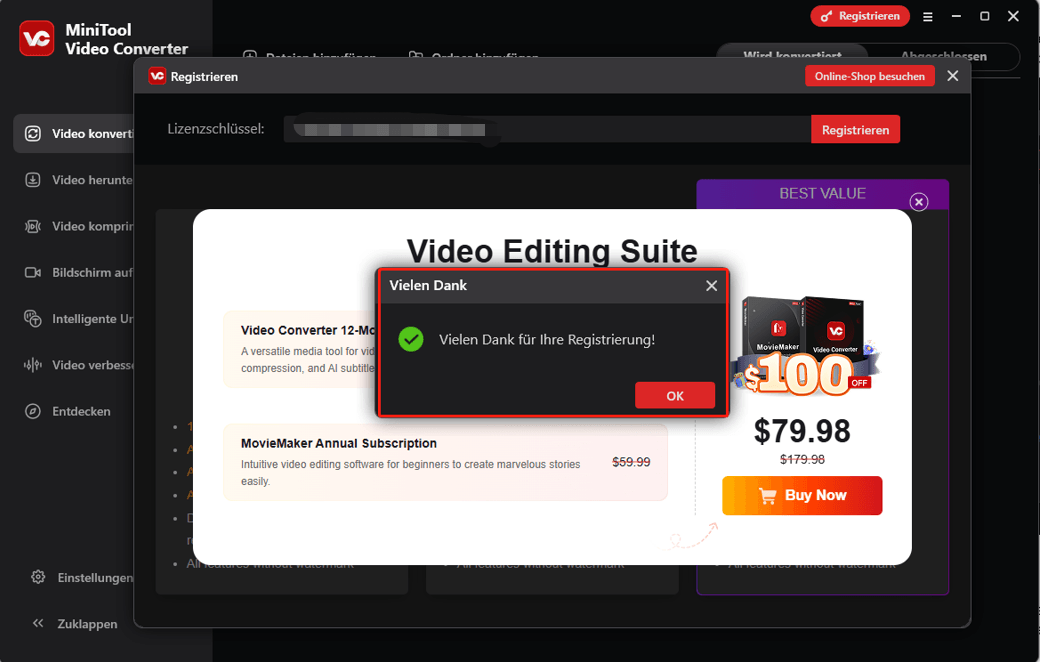Open the Online-Shop besuchen link
This screenshot has width=1040, height=662.
pyautogui.click(x=870, y=76)
